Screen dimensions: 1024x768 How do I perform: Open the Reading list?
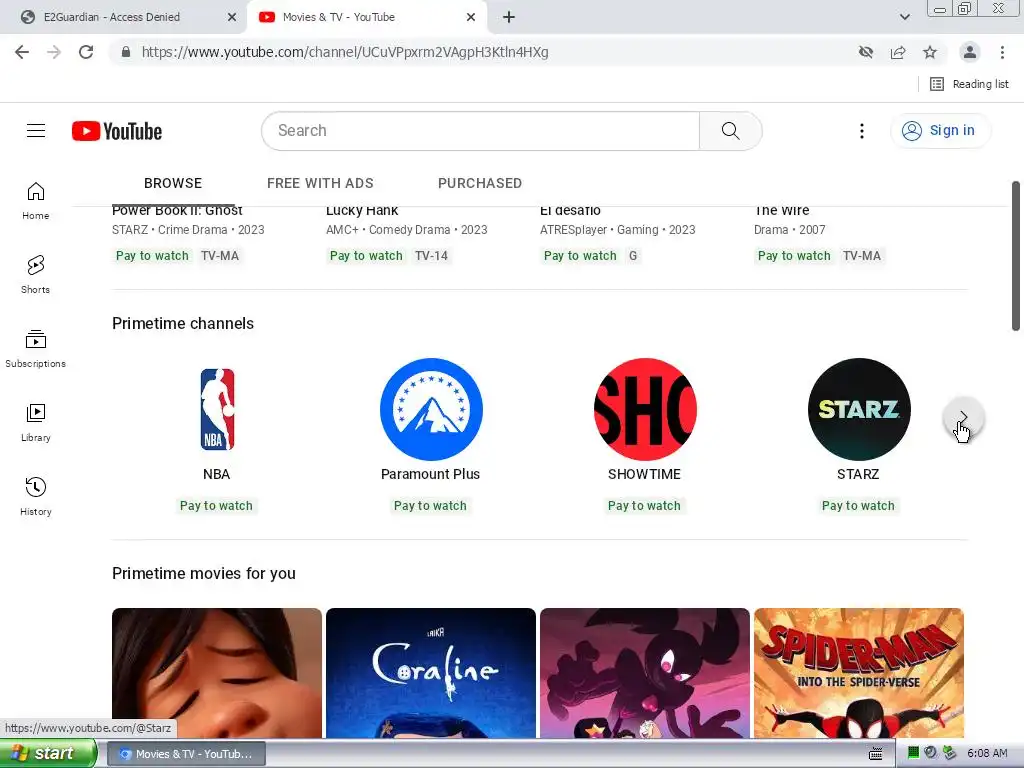pyautogui.click(x=969, y=84)
